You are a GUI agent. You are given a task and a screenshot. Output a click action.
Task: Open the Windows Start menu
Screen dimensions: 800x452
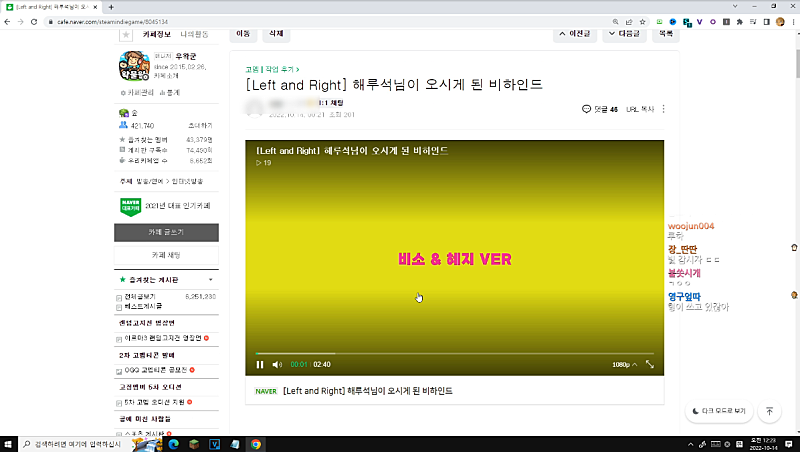pyautogui.click(x=7, y=444)
